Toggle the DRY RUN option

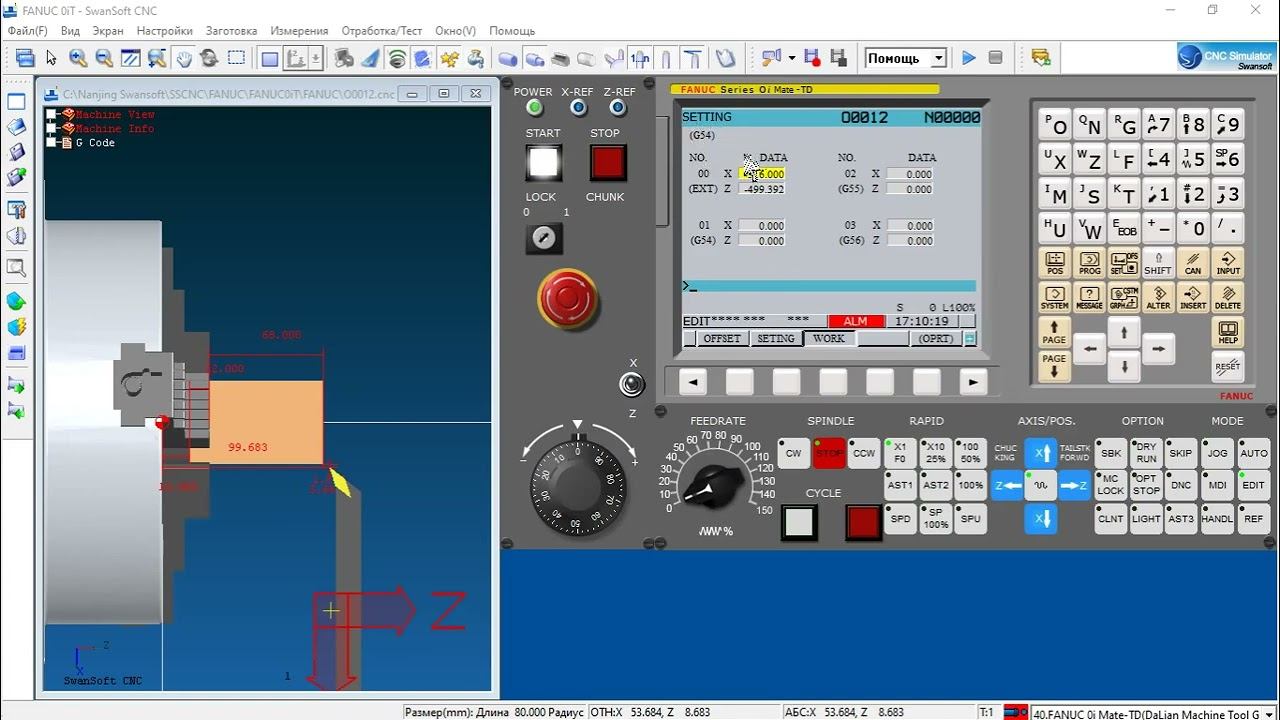1146,453
